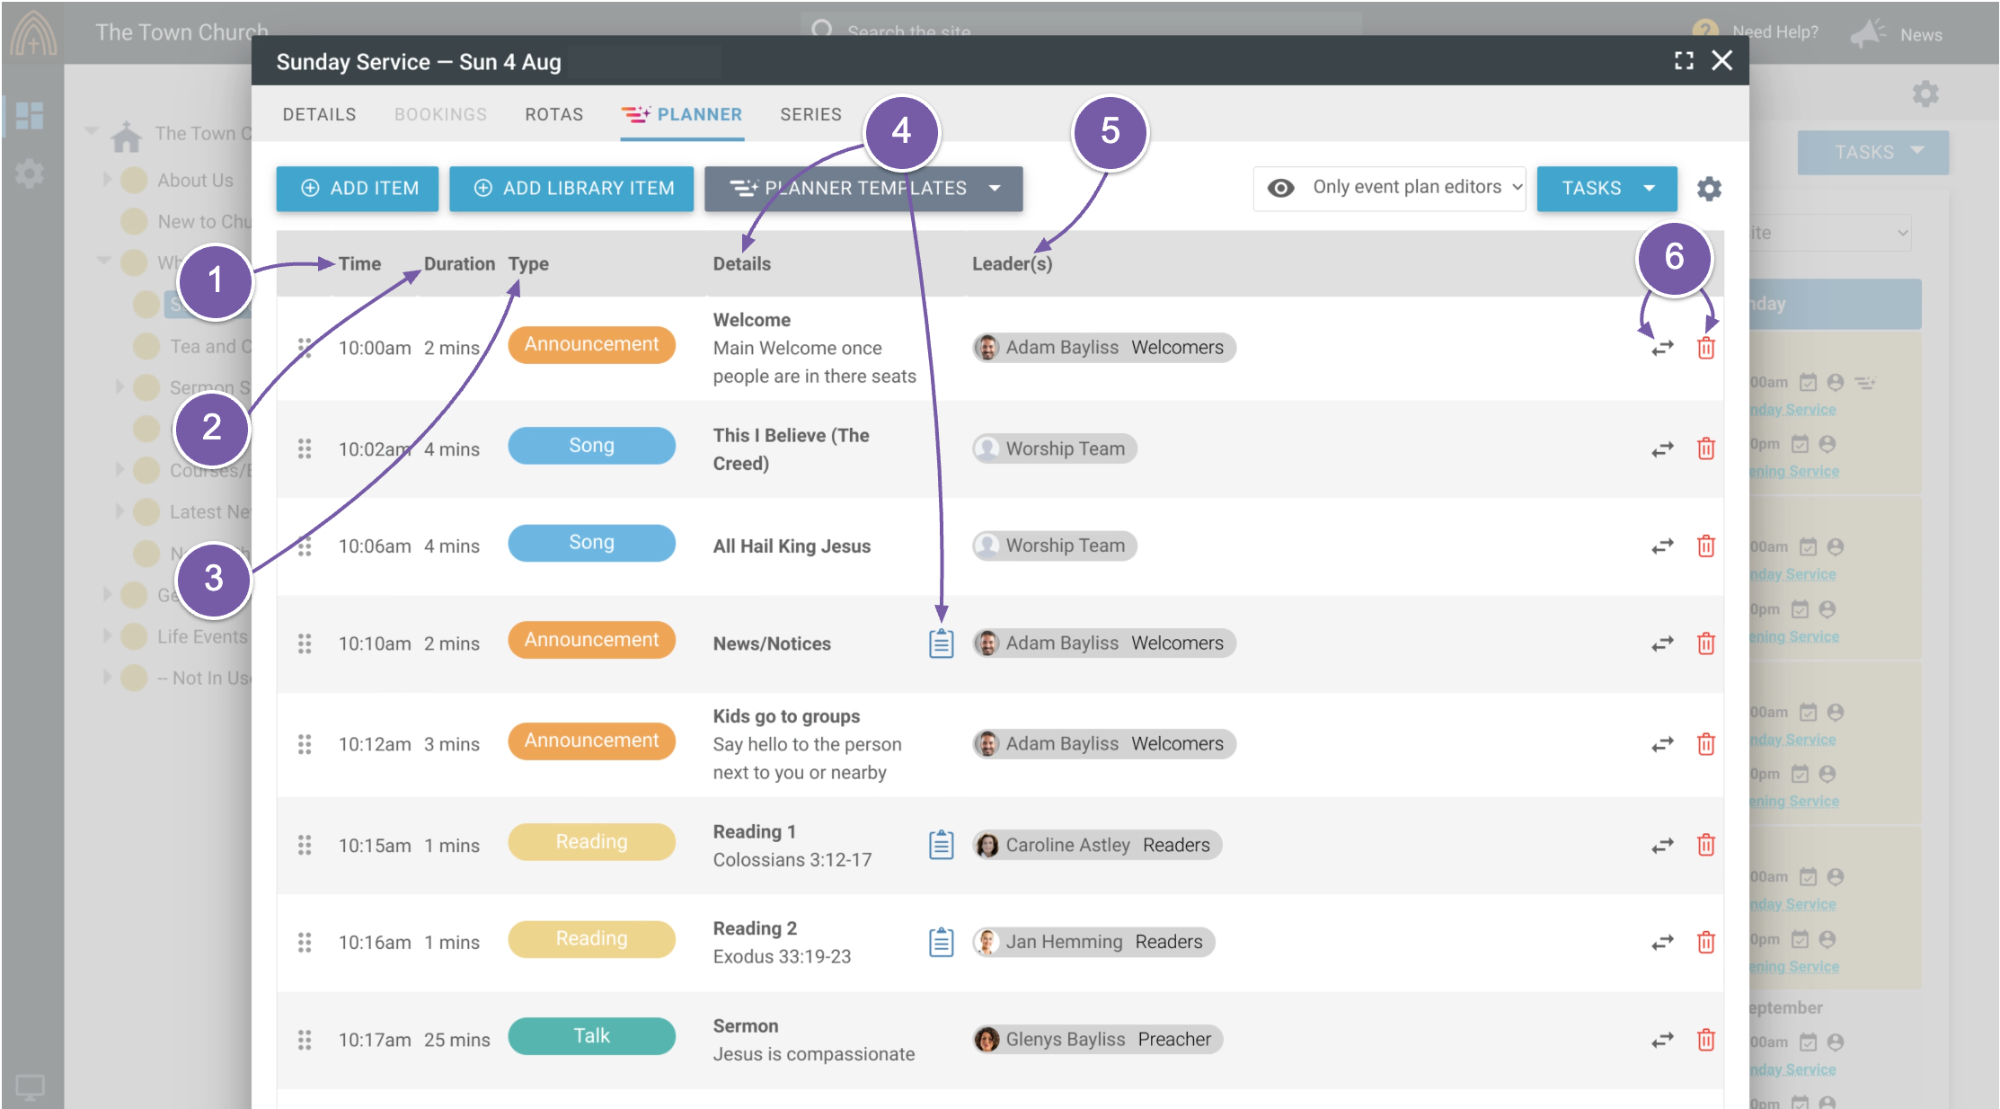
Task: Collapse The Town Church tree root
Action: coord(91,131)
